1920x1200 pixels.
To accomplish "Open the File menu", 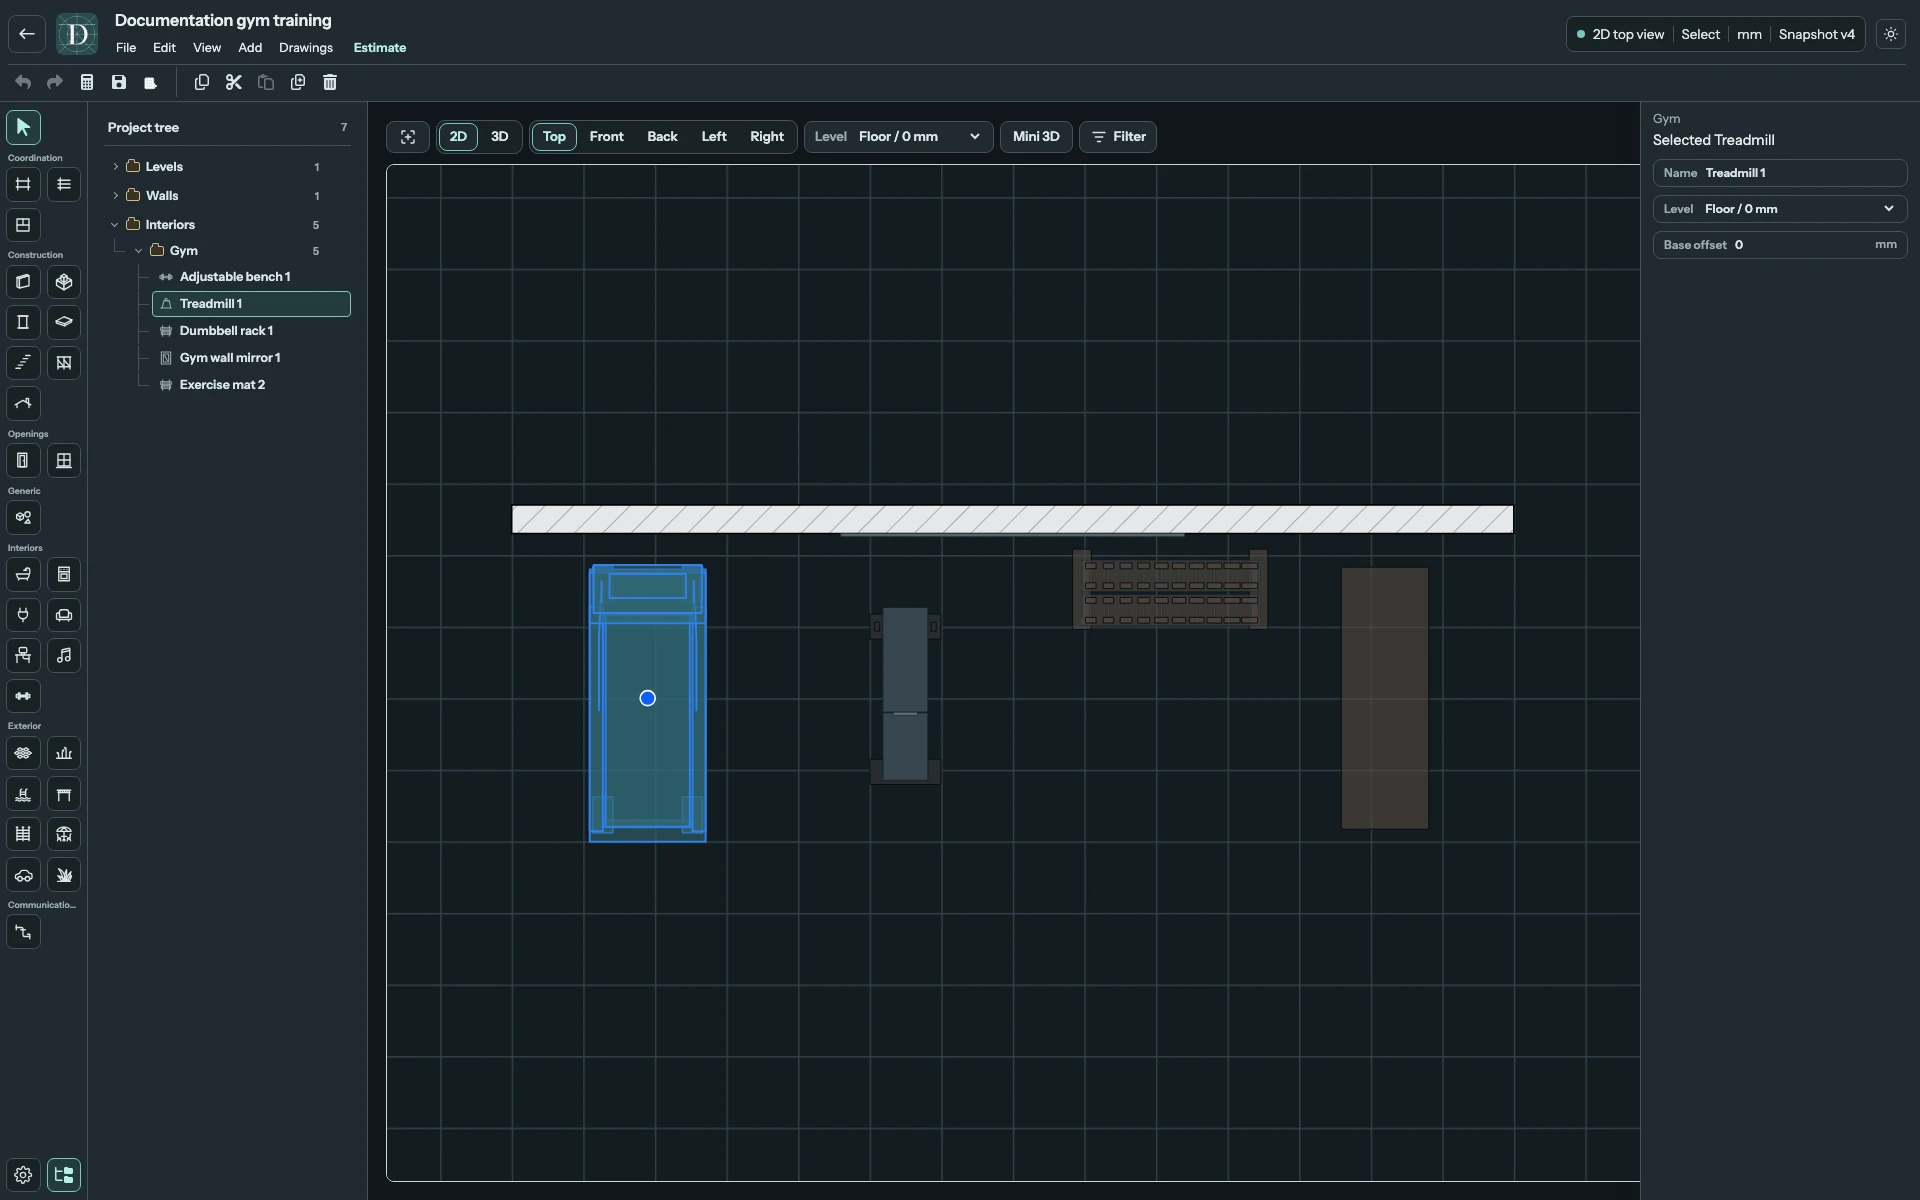I will click(x=126, y=48).
